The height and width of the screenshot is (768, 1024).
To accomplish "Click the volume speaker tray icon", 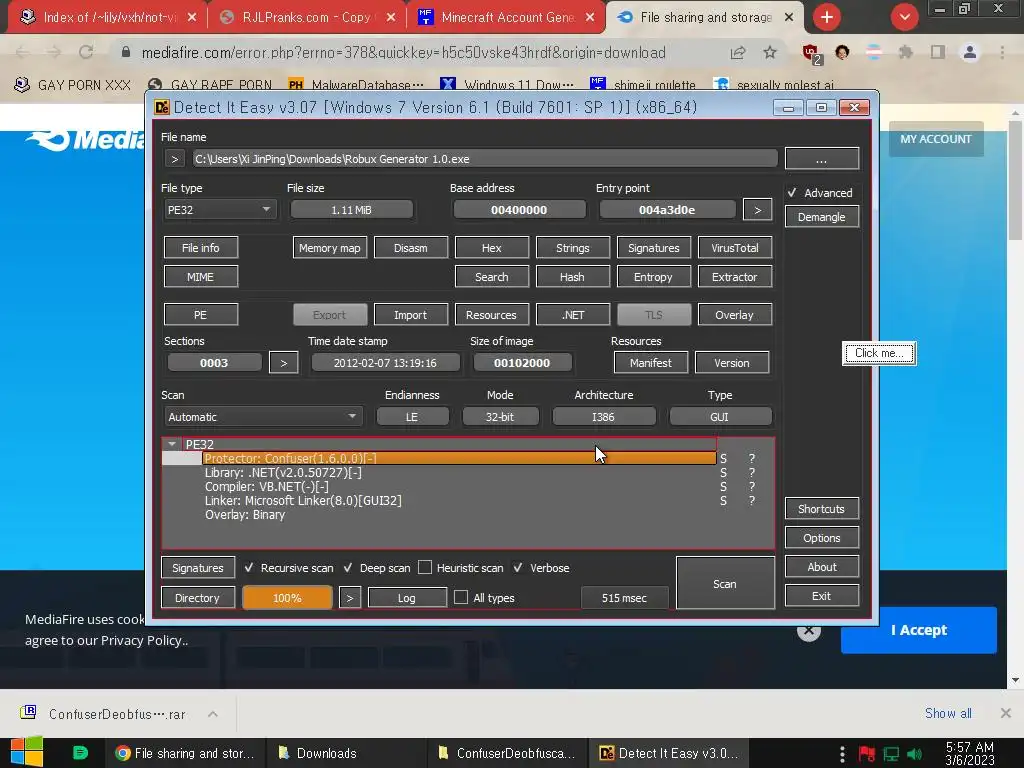I will [915, 754].
